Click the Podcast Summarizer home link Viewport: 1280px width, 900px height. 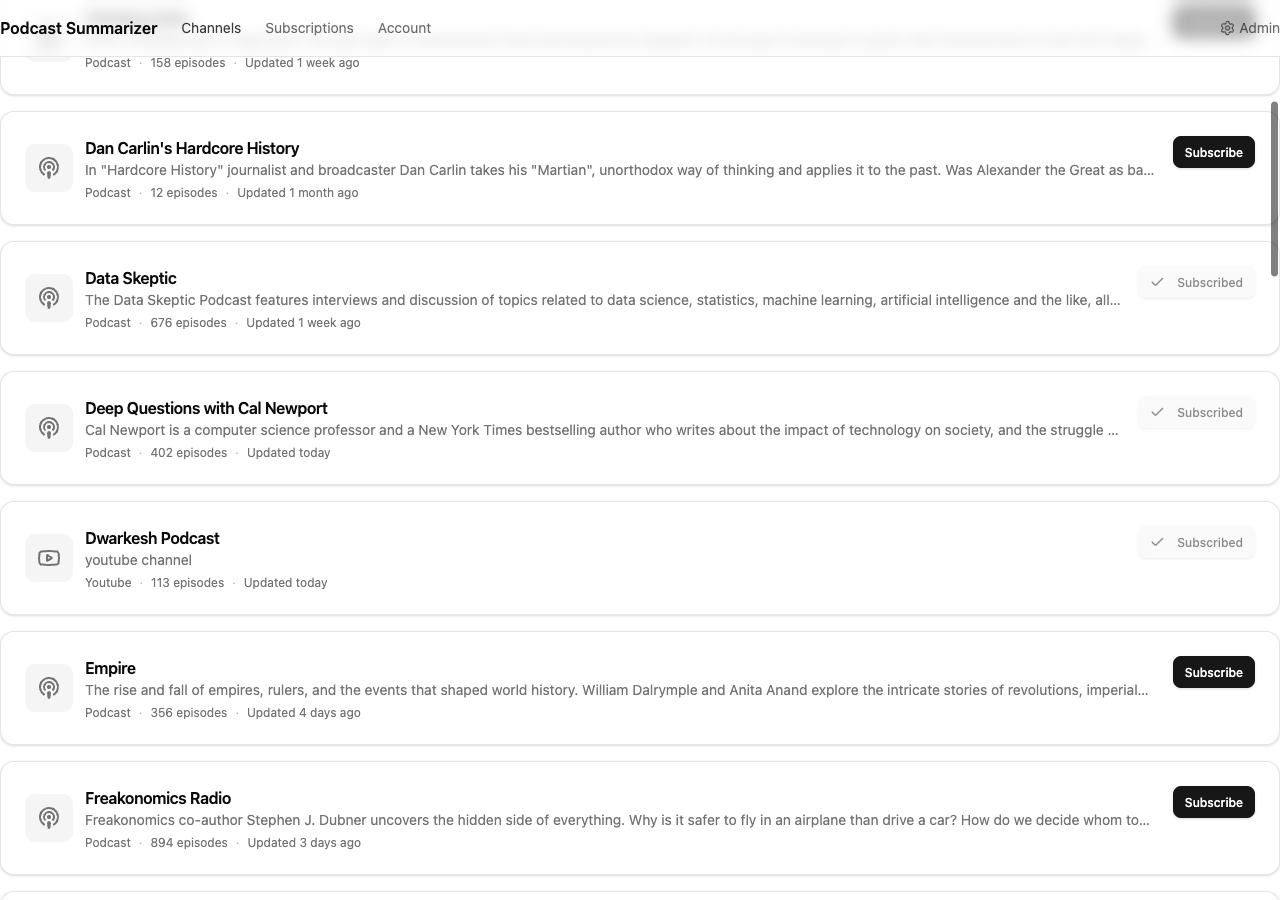click(79, 28)
